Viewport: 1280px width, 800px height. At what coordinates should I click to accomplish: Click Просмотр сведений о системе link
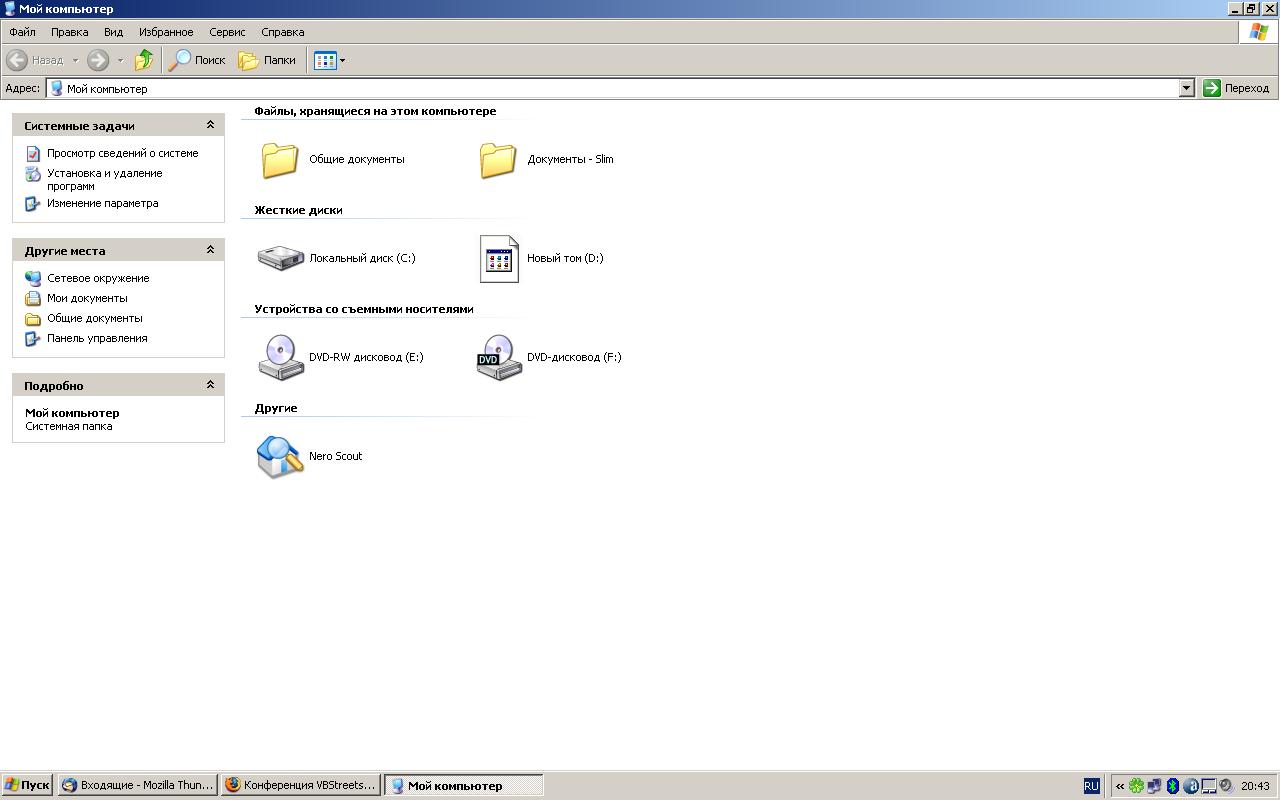click(x=122, y=153)
